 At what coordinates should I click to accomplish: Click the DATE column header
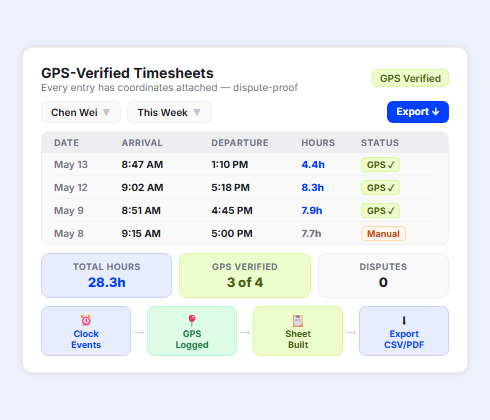(67, 143)
